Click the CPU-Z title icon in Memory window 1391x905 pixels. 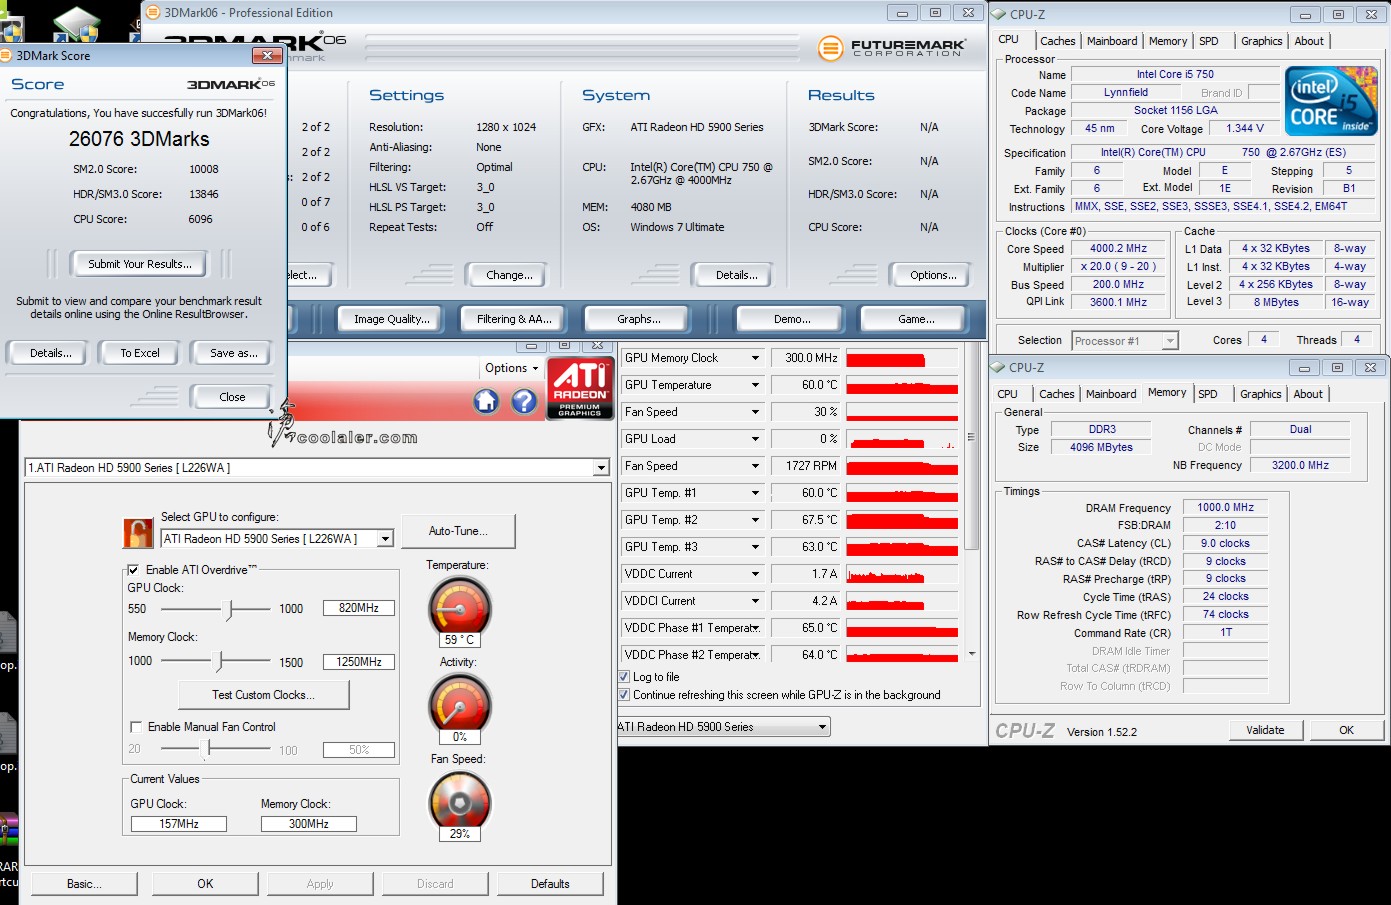click(998, 367)
